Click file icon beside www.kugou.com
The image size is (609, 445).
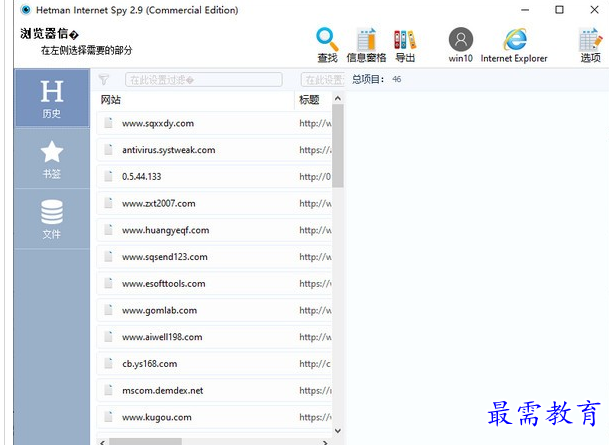pyautogui.click(x=108, y=417)
